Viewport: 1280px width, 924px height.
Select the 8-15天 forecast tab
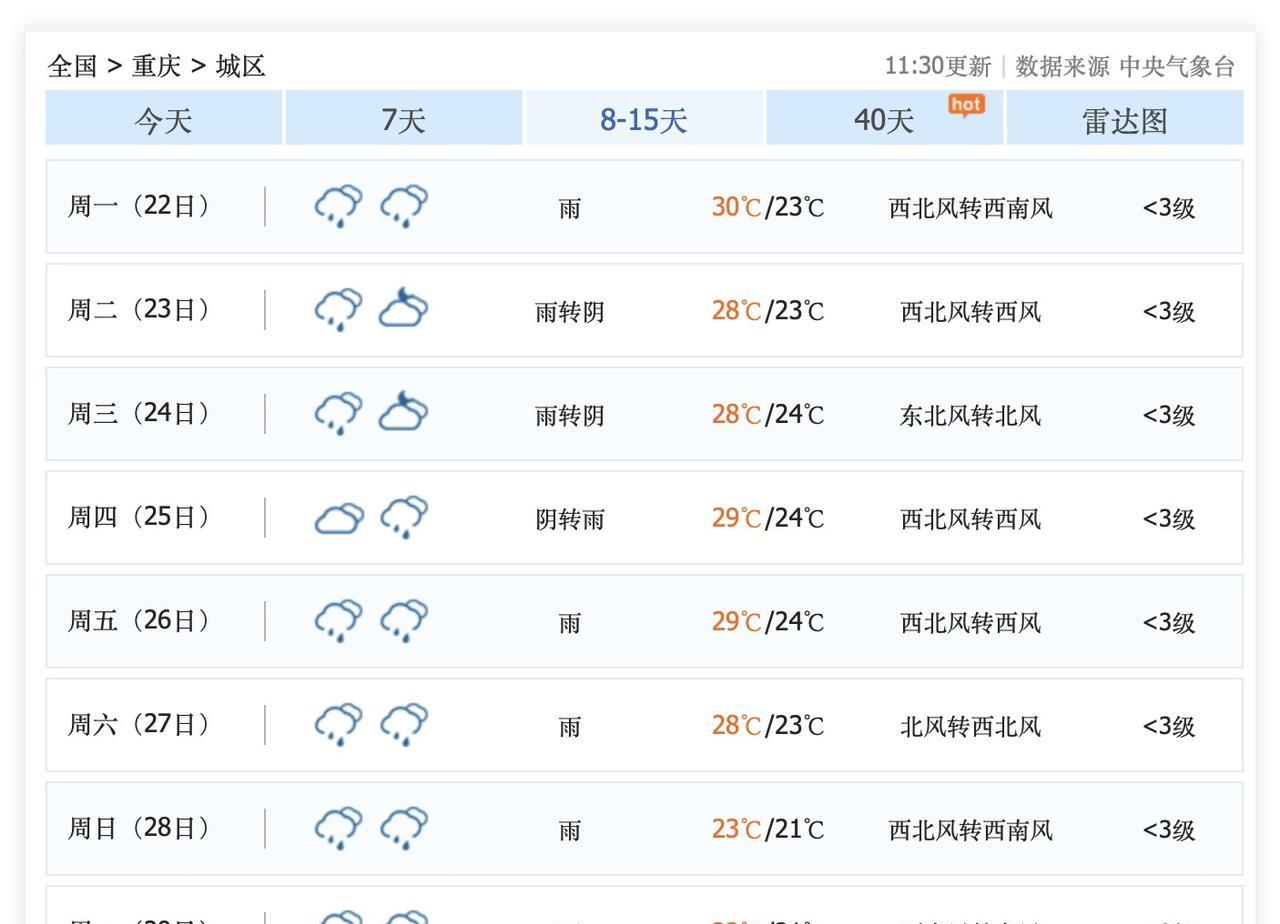pyautogui.click(x=644, y=120)
